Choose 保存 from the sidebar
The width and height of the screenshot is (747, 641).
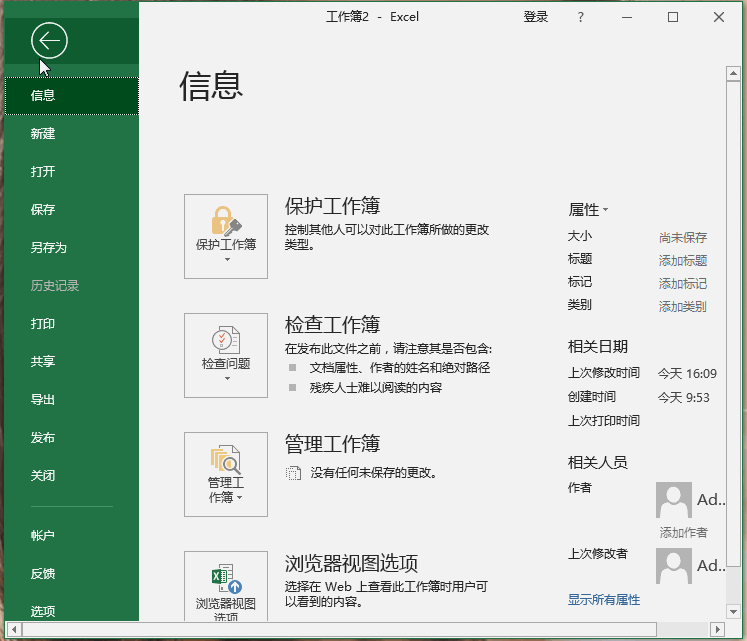click(x=71, y=210)
